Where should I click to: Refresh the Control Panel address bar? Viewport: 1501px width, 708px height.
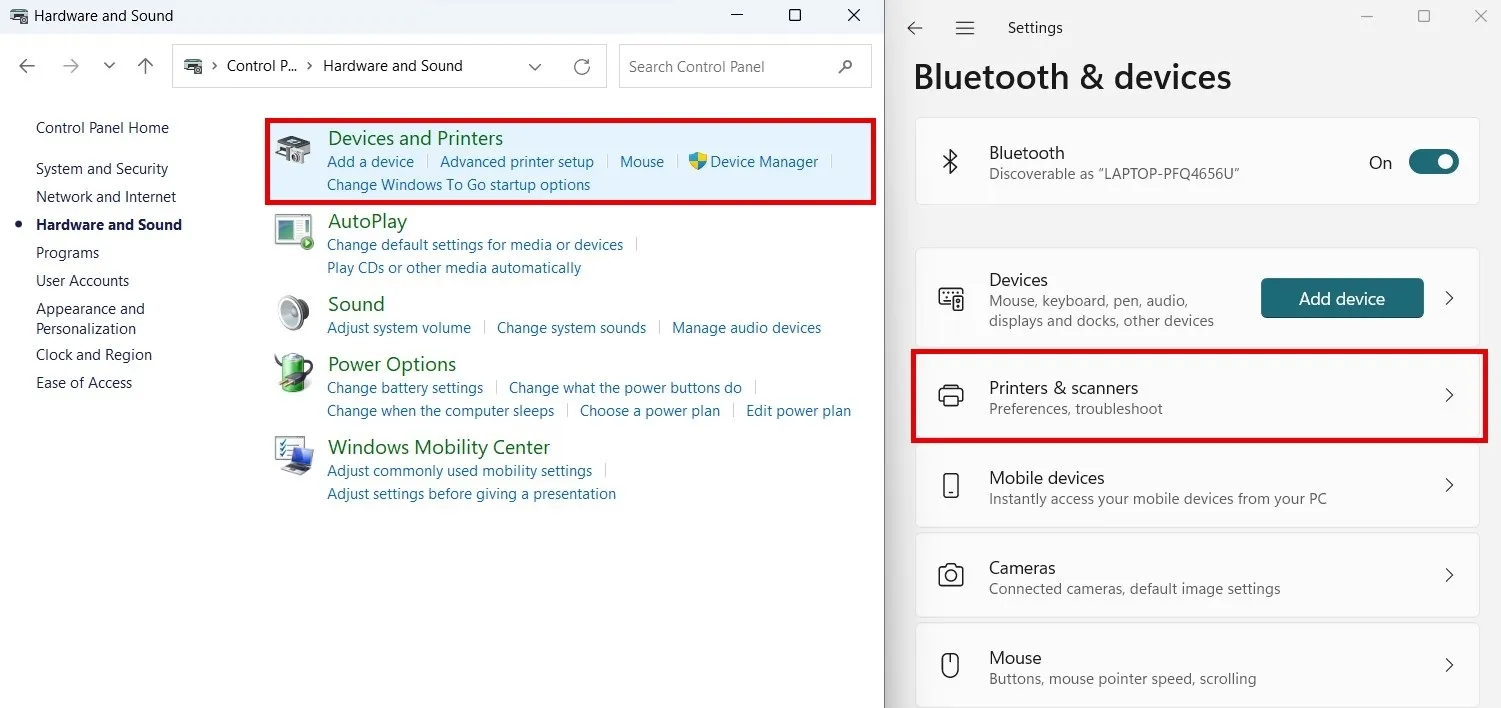point(582,67)
